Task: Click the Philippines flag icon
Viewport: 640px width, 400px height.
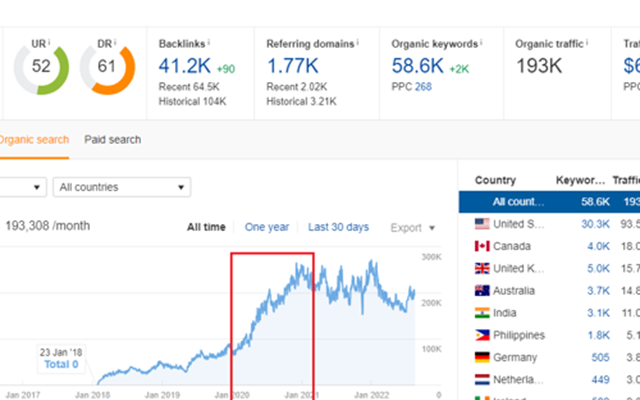Action: pos(482,335)
